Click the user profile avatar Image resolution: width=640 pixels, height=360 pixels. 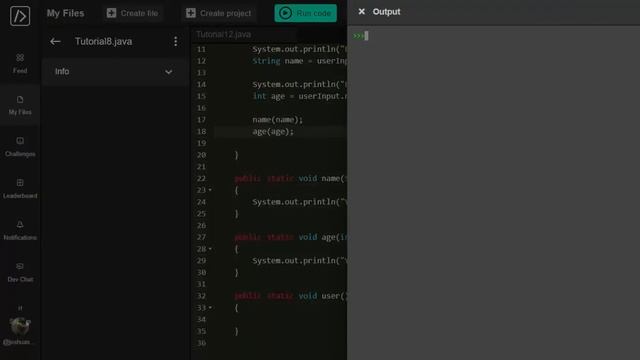[x=20, y=327]
